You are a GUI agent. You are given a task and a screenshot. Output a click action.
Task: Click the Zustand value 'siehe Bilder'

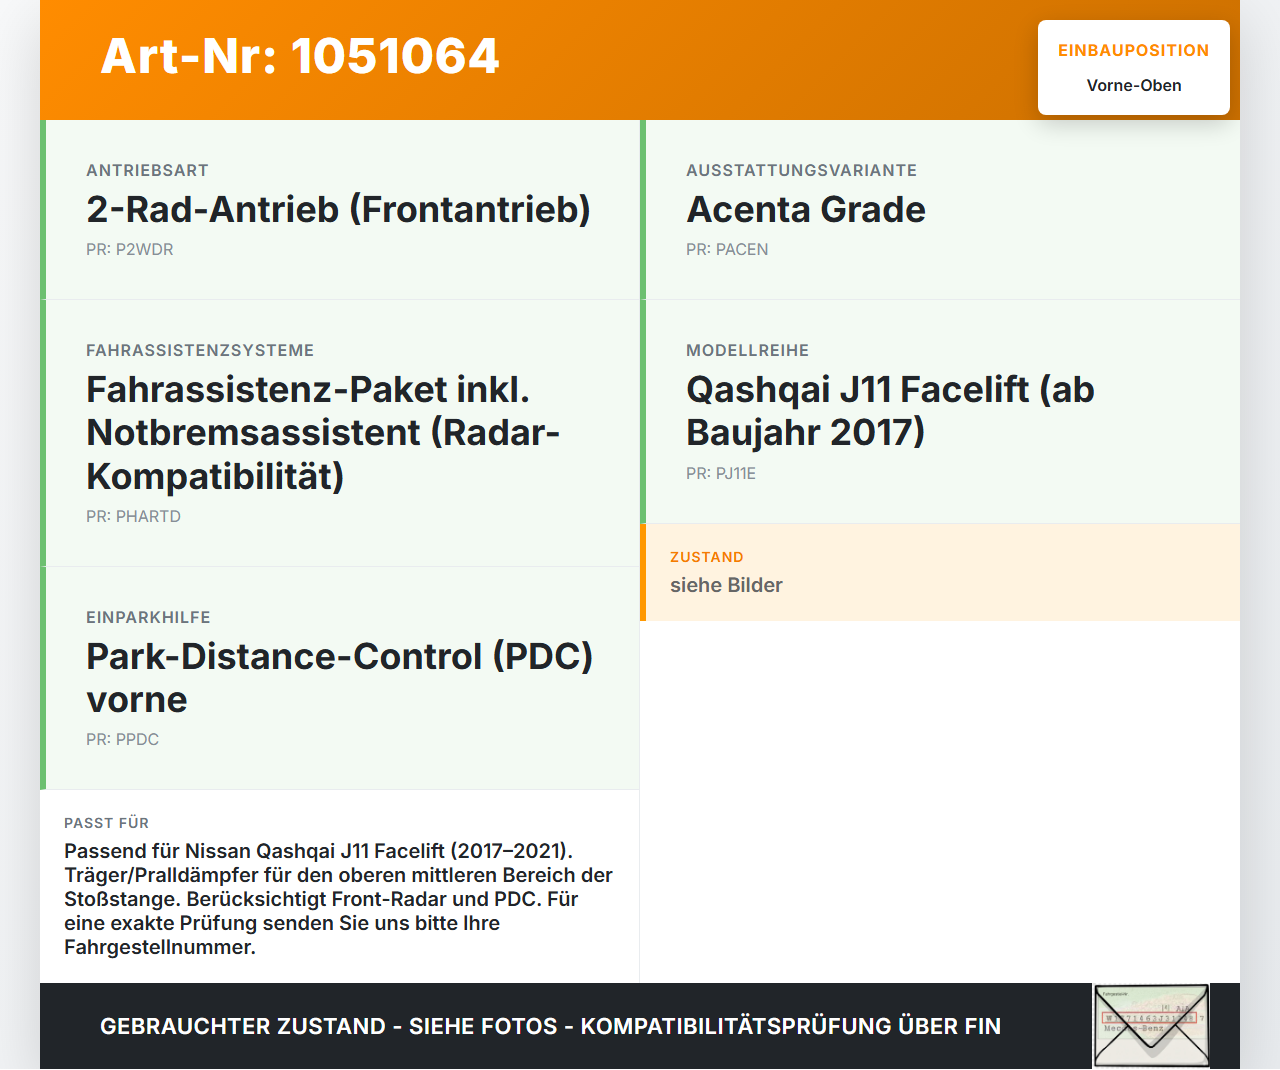click(726, 585)
